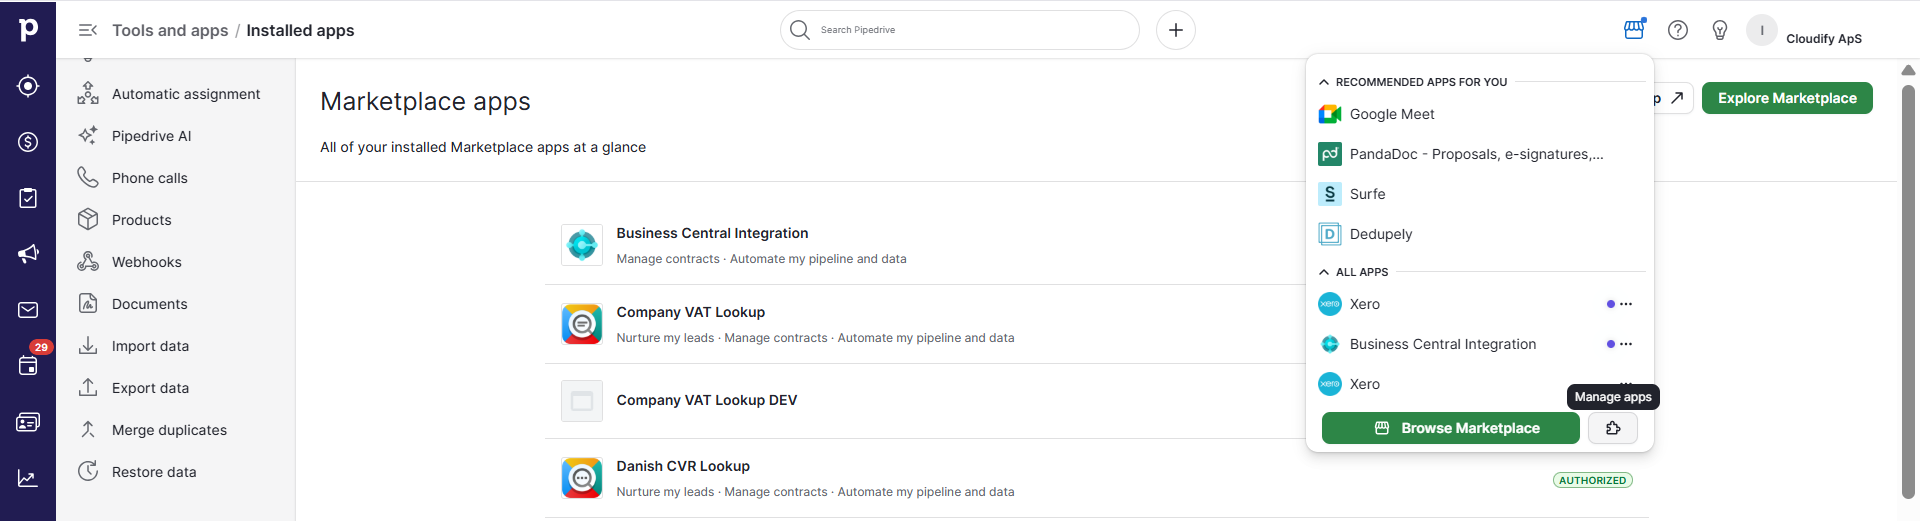Screen dimensions: 1920x521
Task: Click the Marketplace store icon in header
Action: click(x=1634, y=29)
